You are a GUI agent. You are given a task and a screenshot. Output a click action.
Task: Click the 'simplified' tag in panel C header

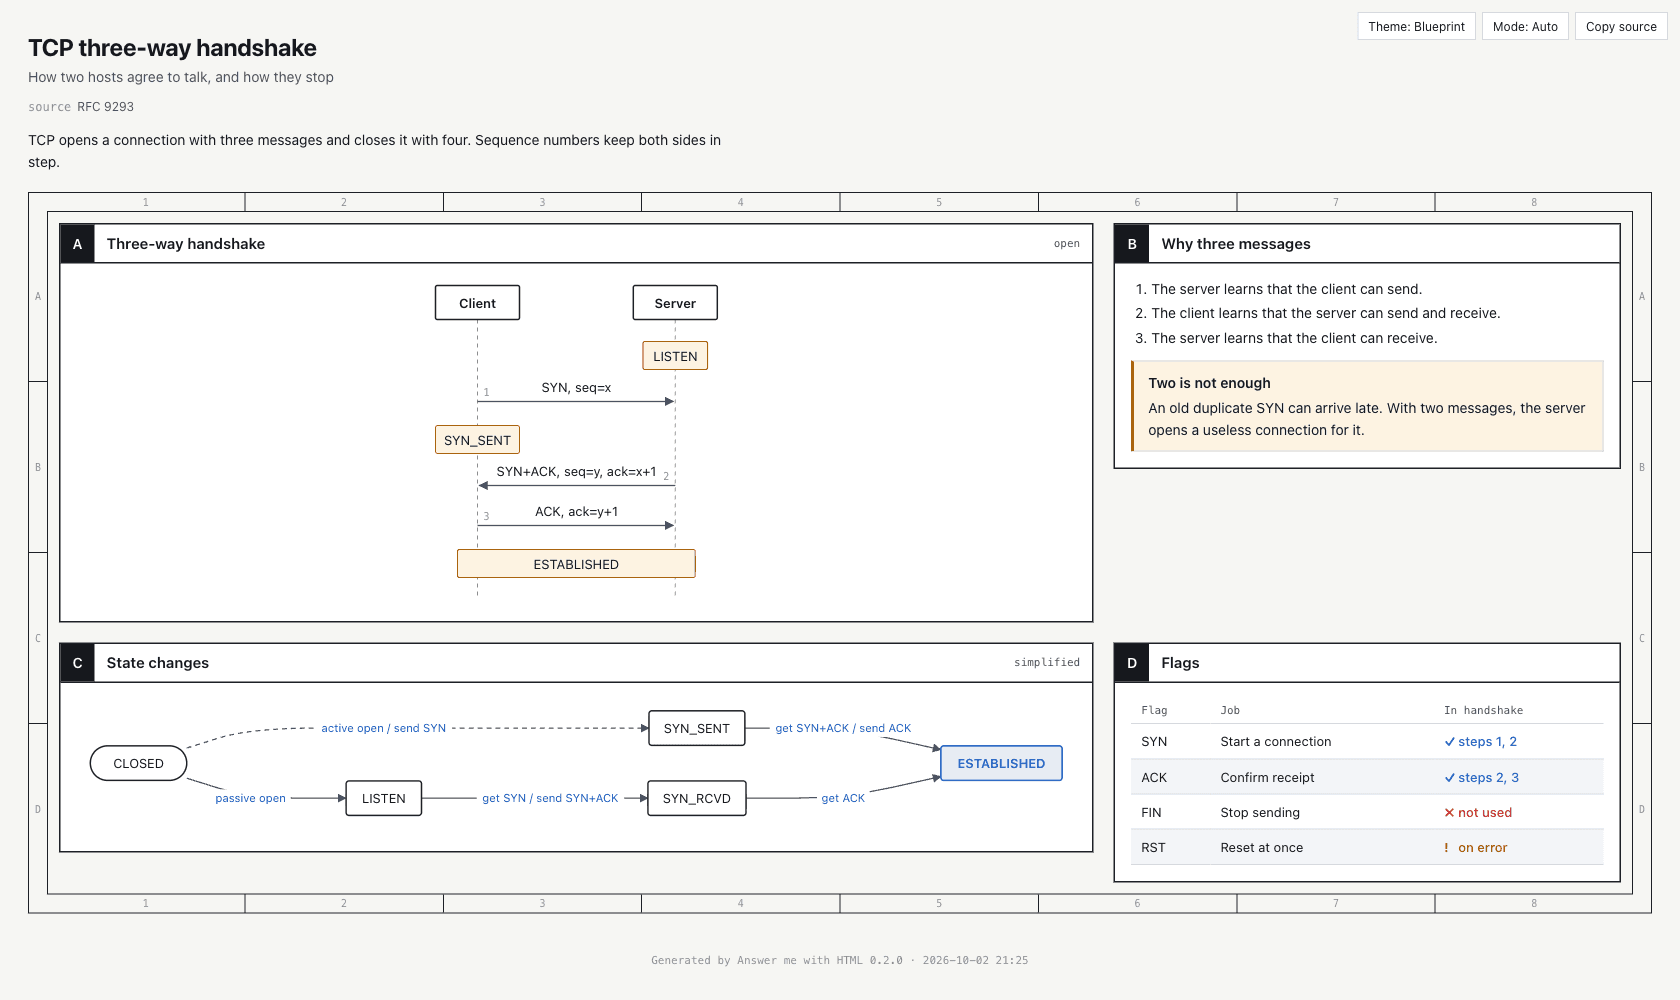click(1046, 663)
